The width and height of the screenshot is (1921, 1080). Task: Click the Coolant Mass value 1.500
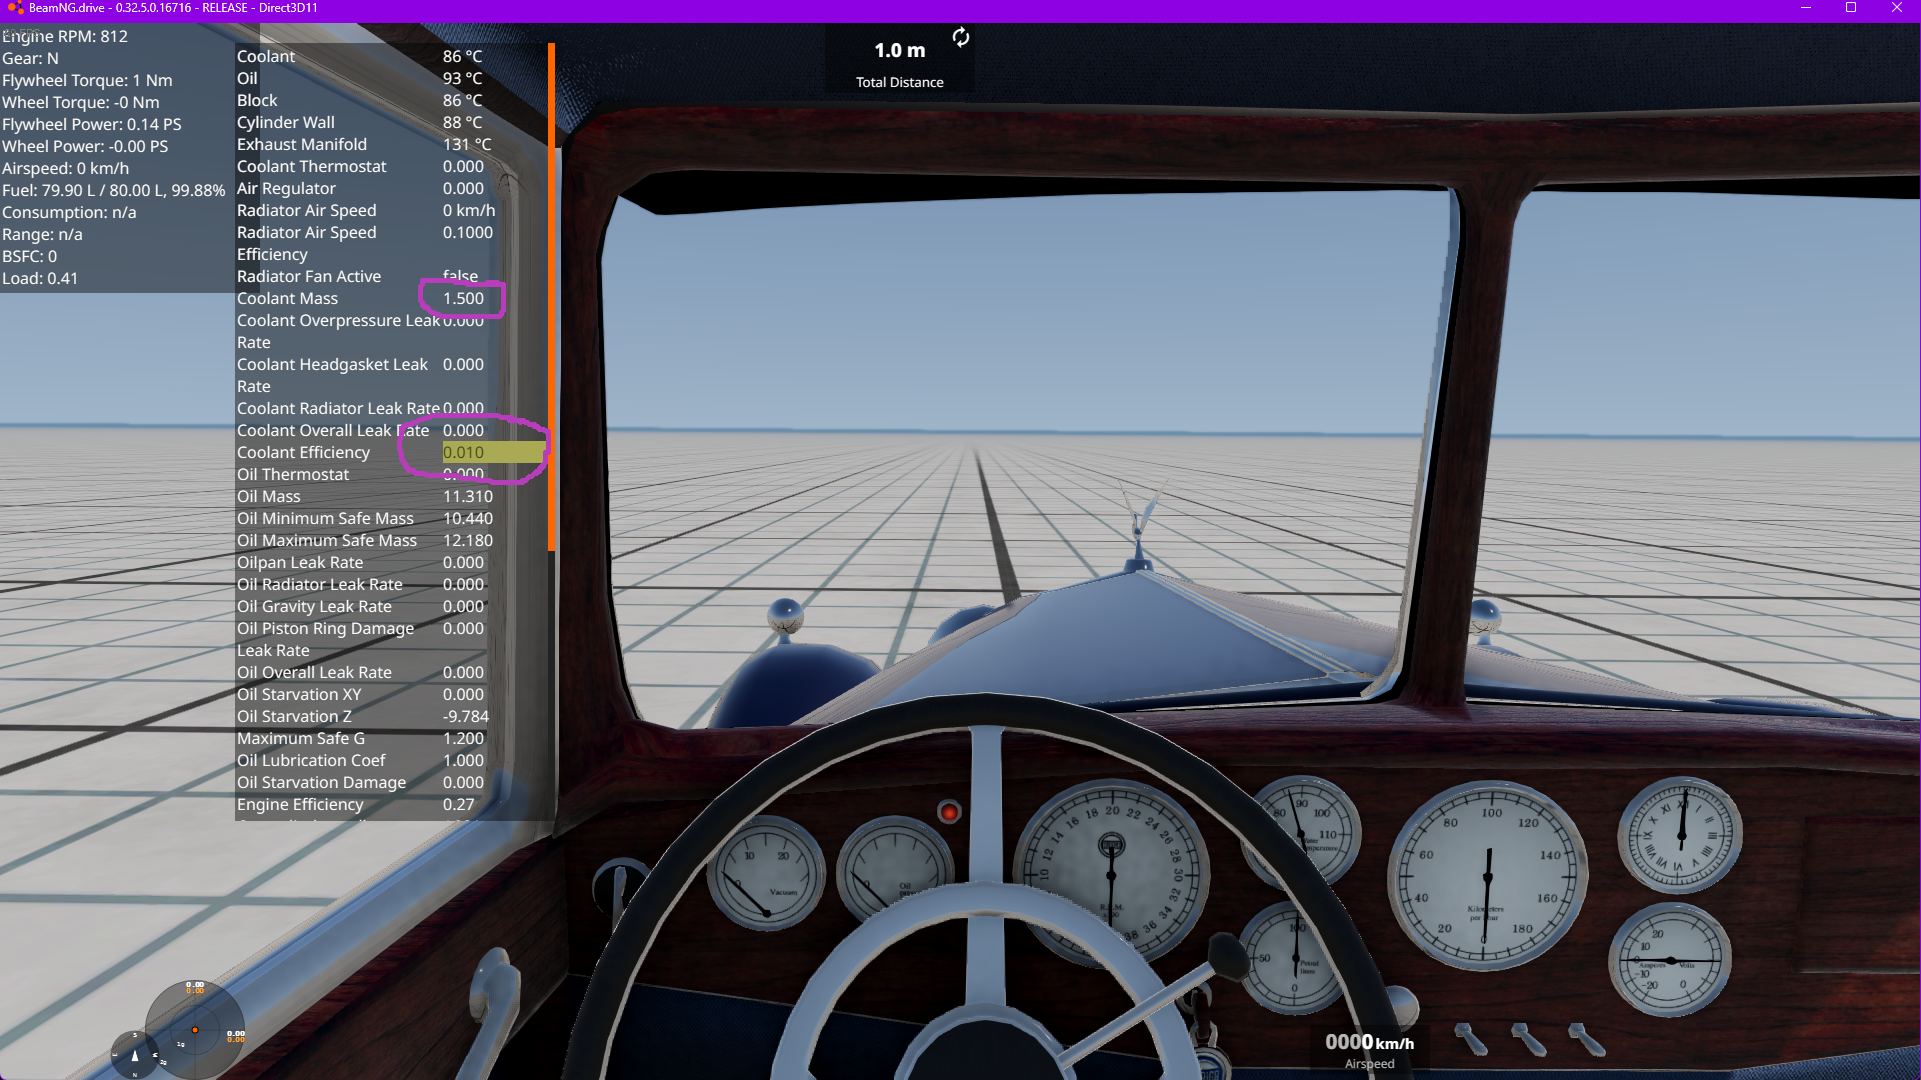pyautogui.click(x=463, y=299)
